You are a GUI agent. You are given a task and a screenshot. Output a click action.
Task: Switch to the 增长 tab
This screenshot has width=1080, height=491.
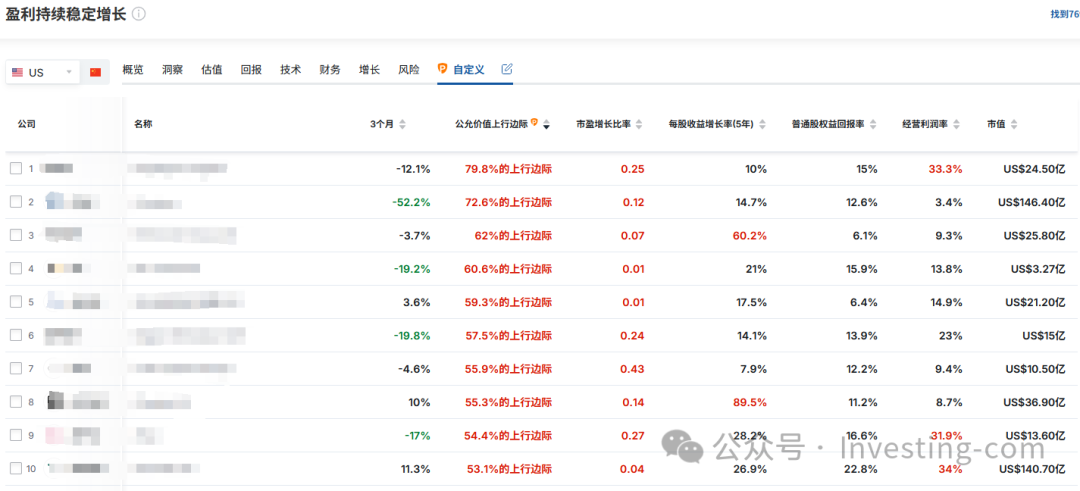(x=369, y=70)
